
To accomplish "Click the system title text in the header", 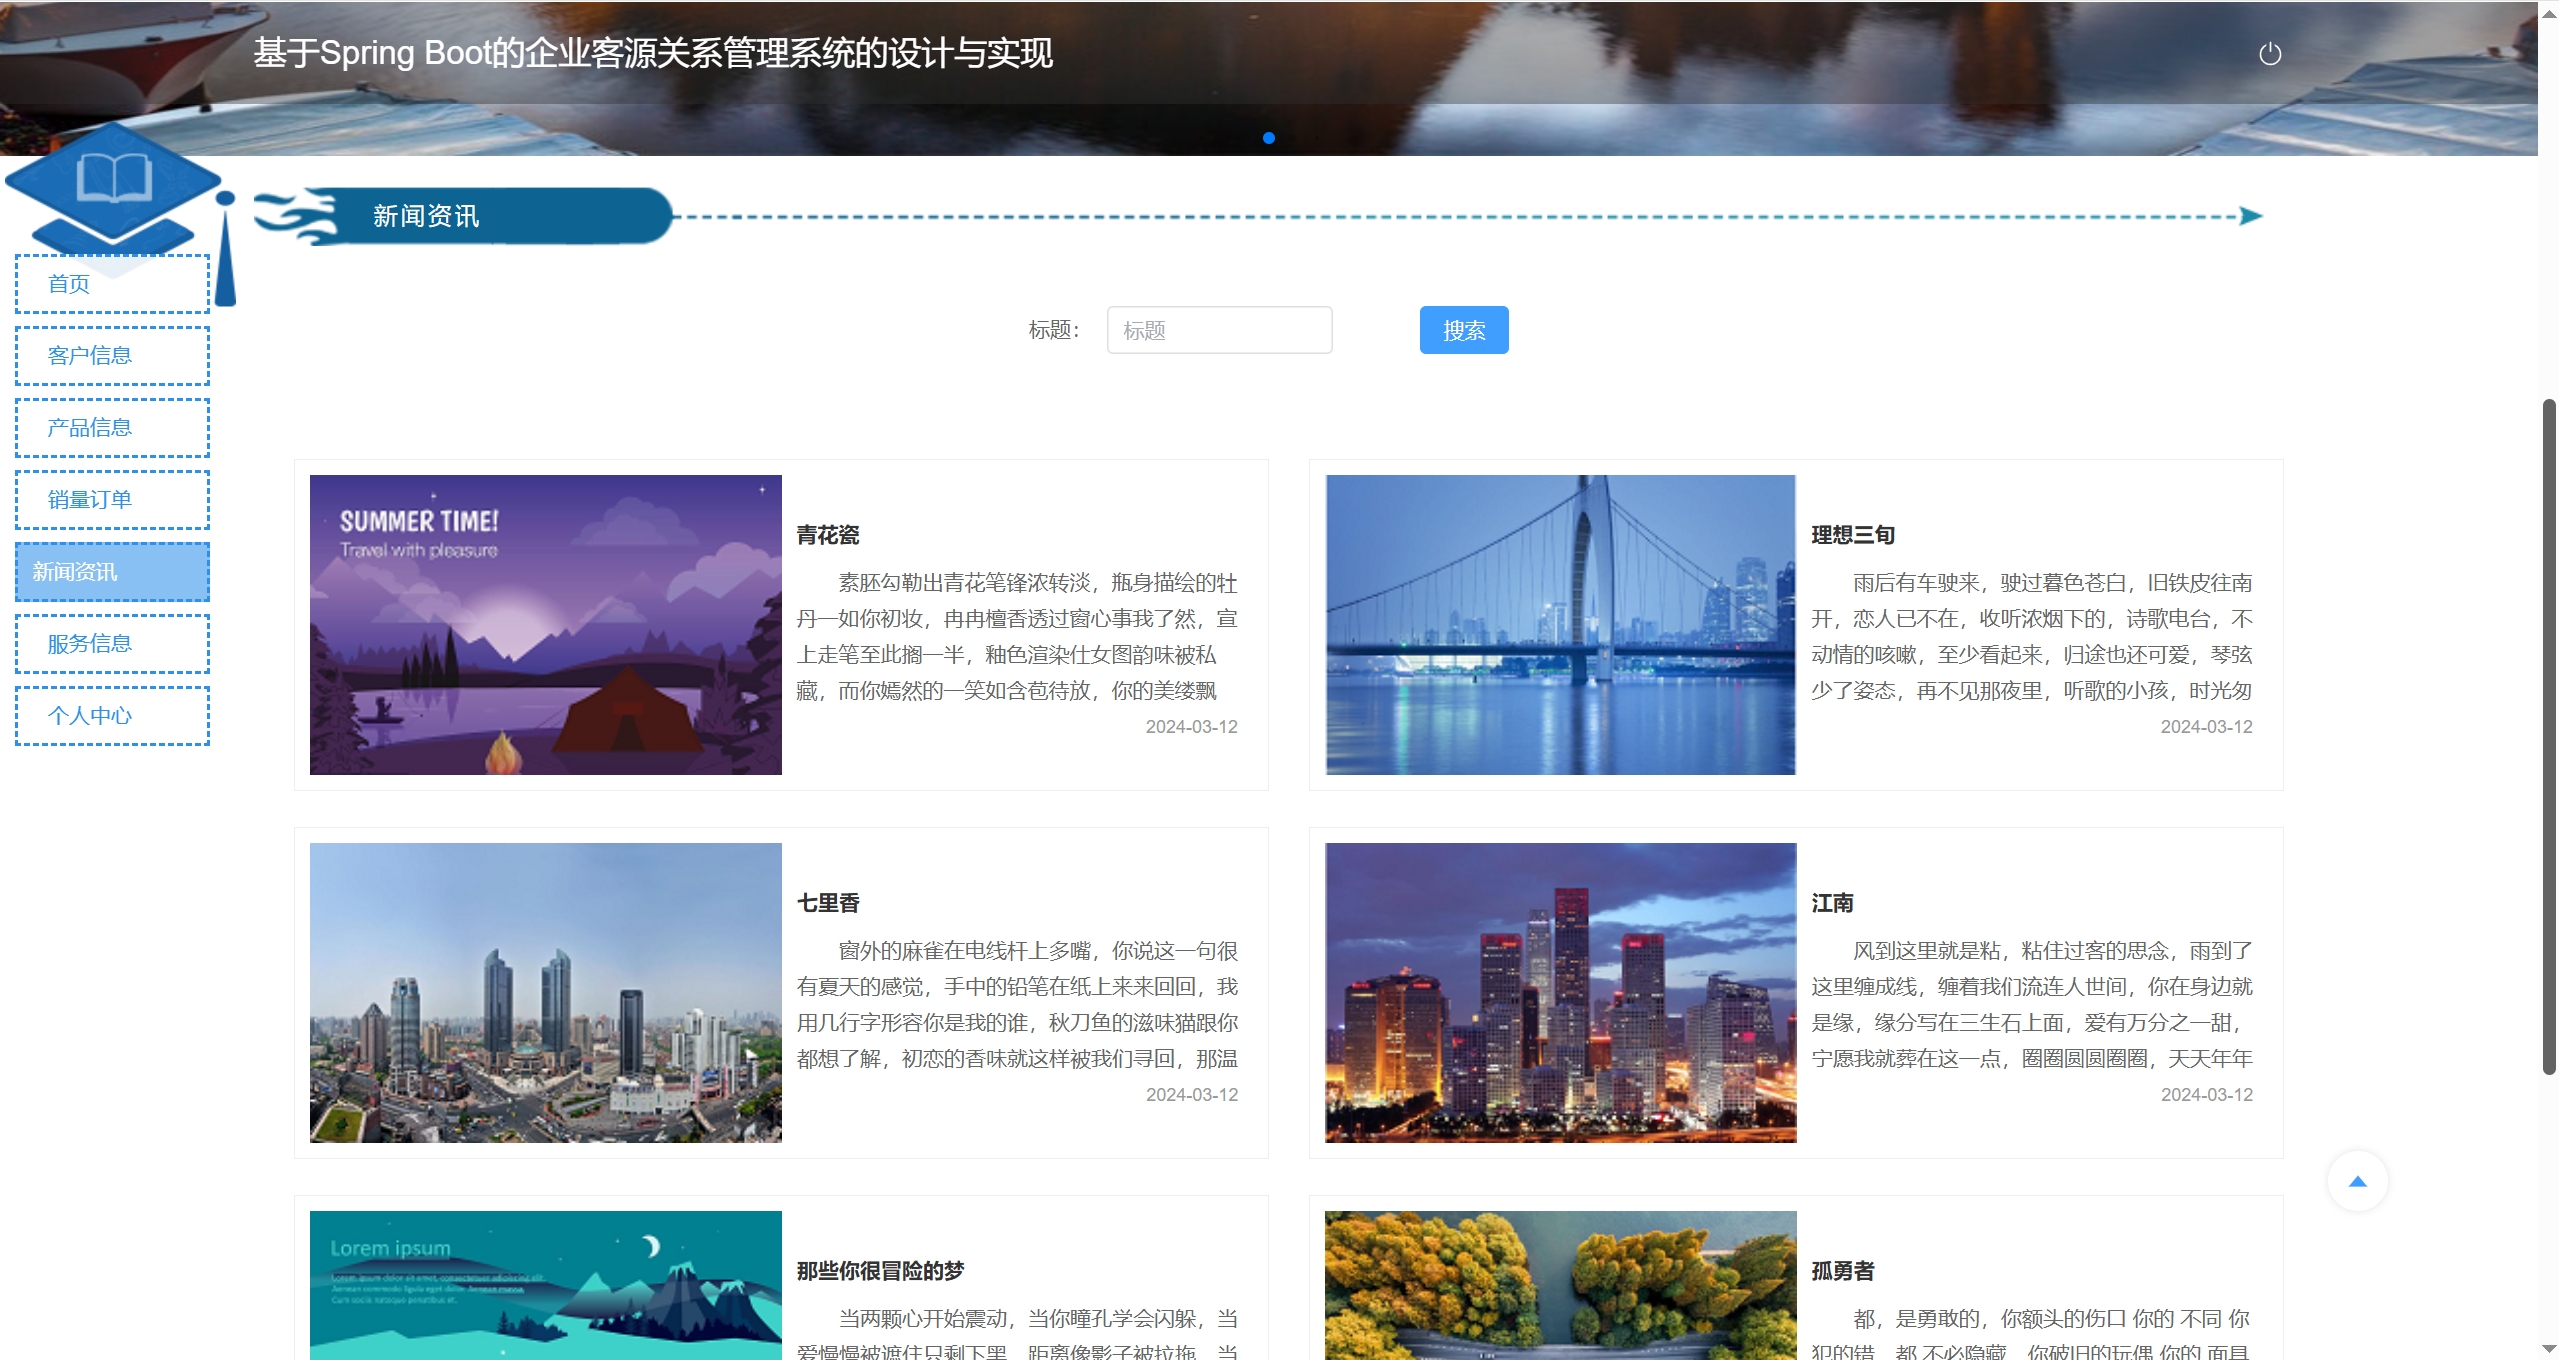I will (x=653, y=53).
